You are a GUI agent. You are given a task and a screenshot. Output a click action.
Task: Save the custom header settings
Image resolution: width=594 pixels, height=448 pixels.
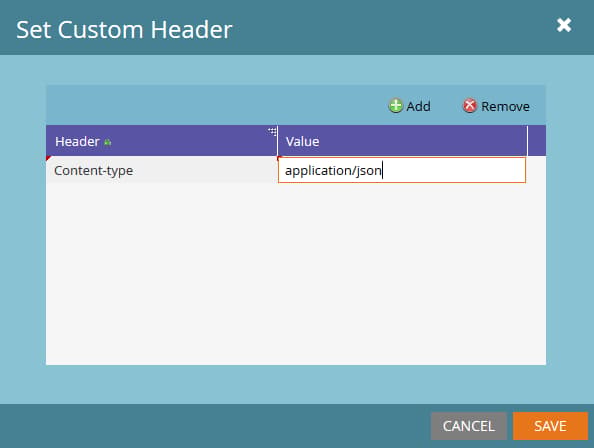pyautogui.click(x=550, y=426)
